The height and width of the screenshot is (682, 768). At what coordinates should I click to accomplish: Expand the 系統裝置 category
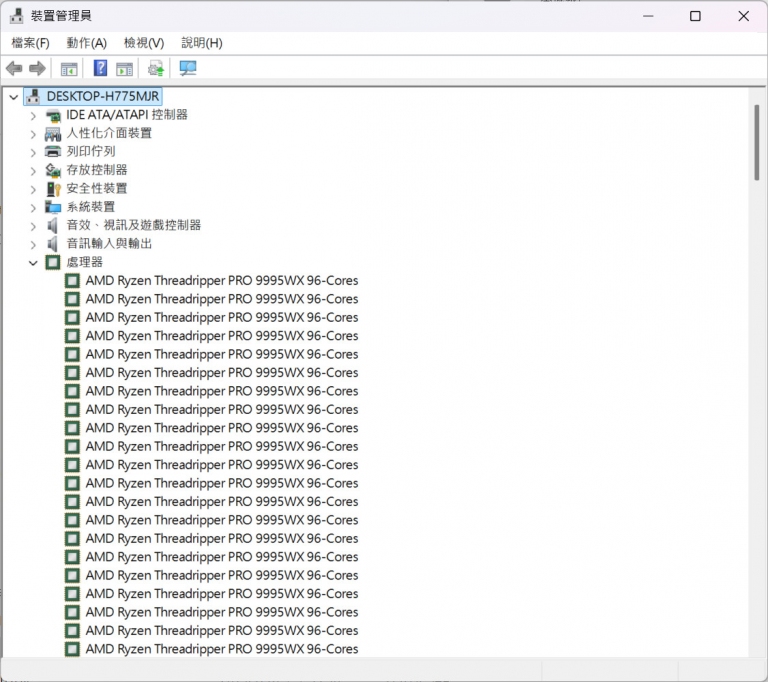(32, 207)
